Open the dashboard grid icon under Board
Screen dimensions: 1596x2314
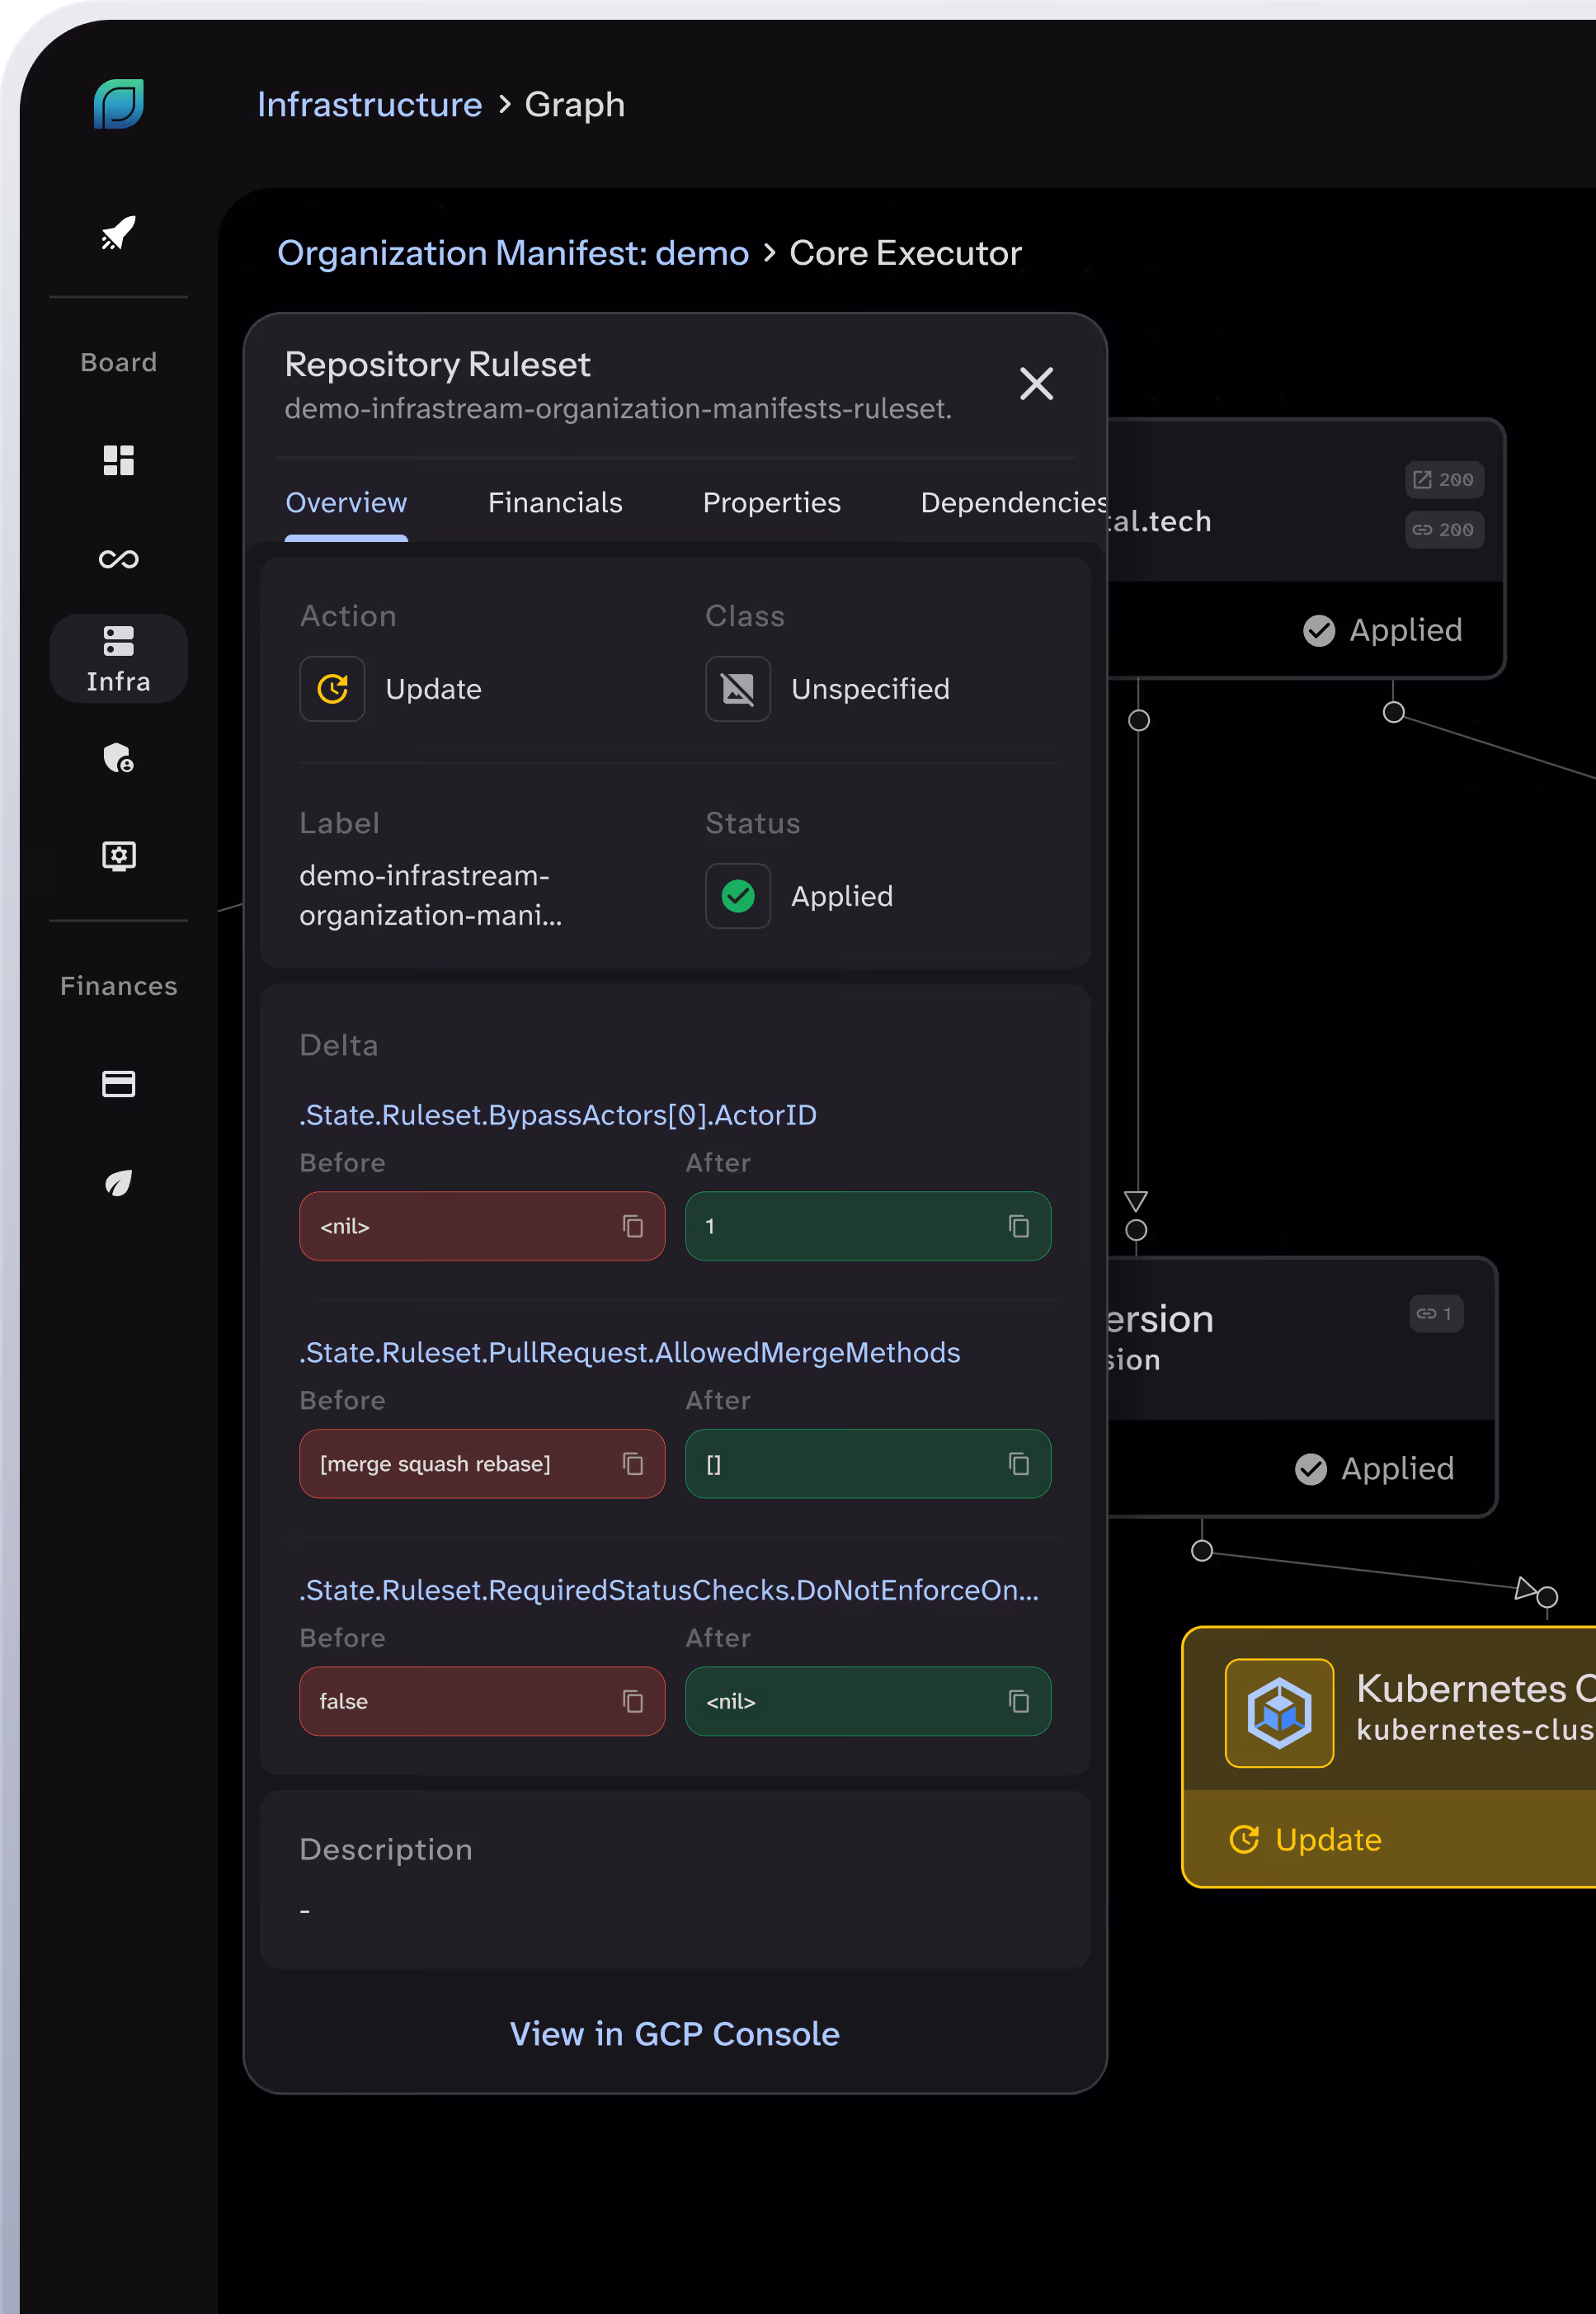pyautogui.click(x=118, y=460)
